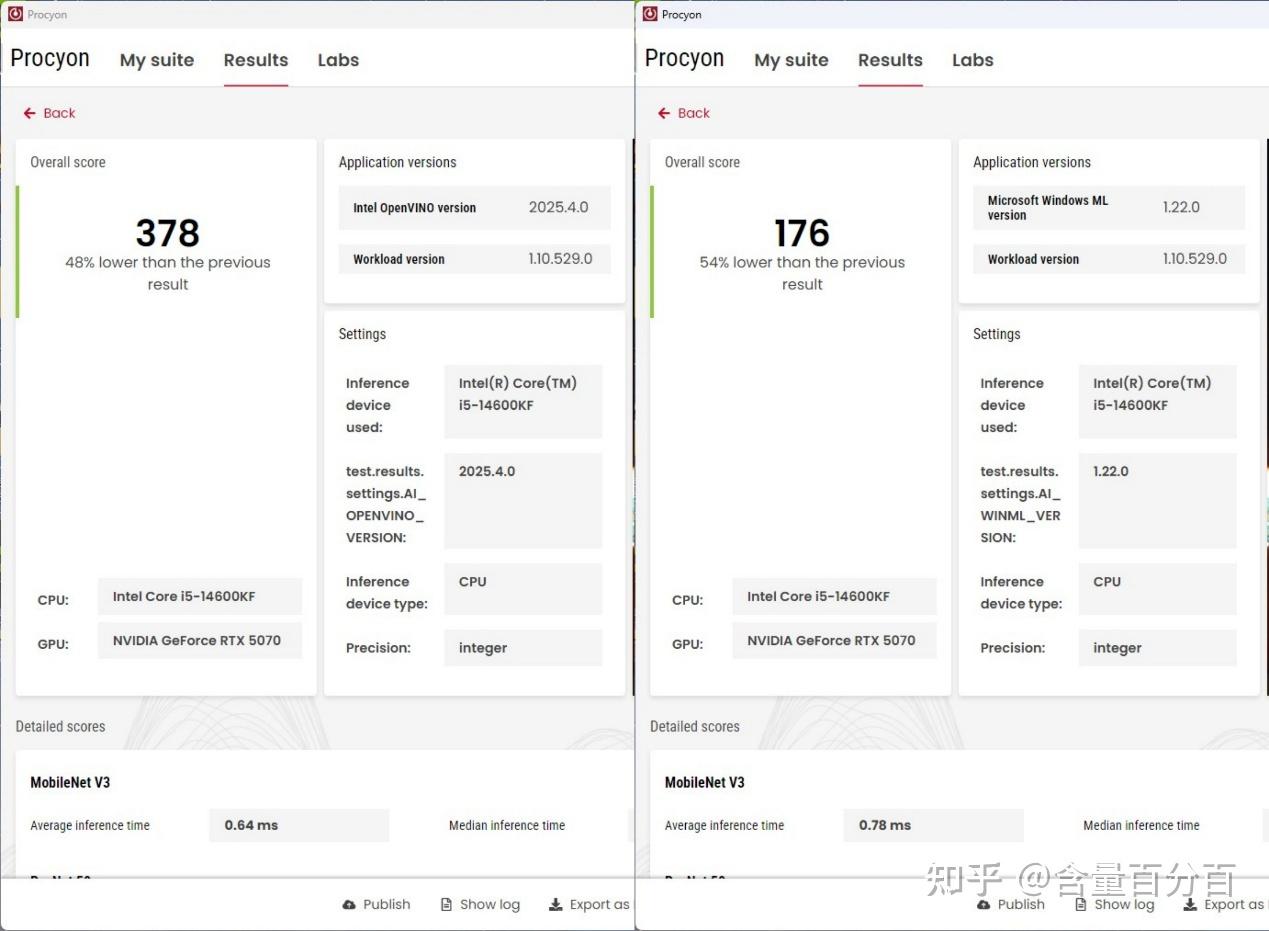Screen dimensions: 1269x931
Task: Click AI_OPENVINO_VERSION setting value 2025.4.0
Action: [x=523, y=500]
